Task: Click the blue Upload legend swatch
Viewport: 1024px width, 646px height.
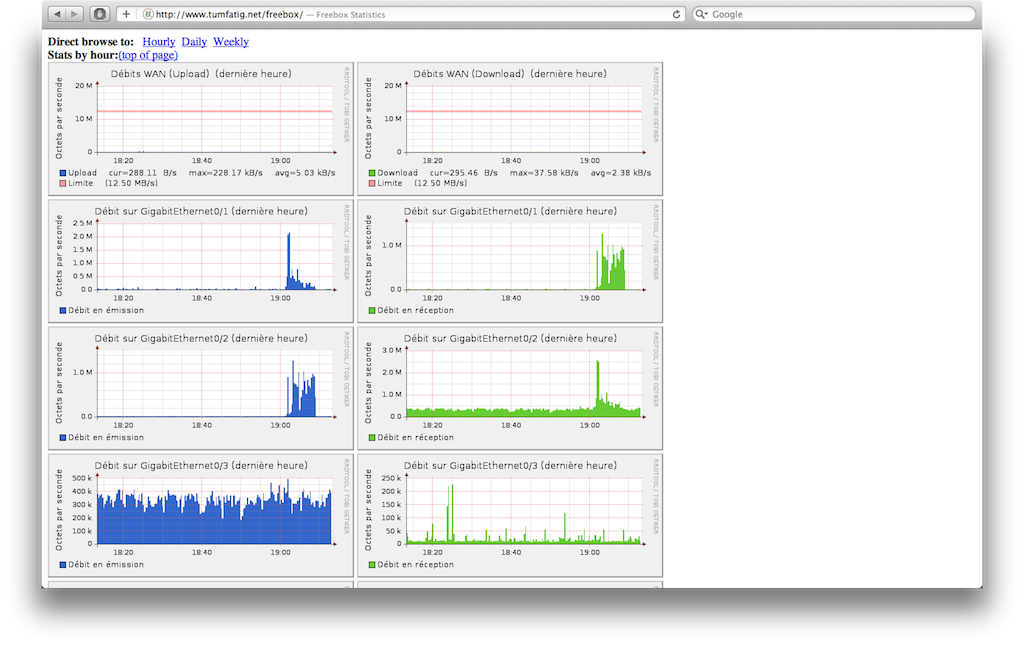Action: click(63, 173)
